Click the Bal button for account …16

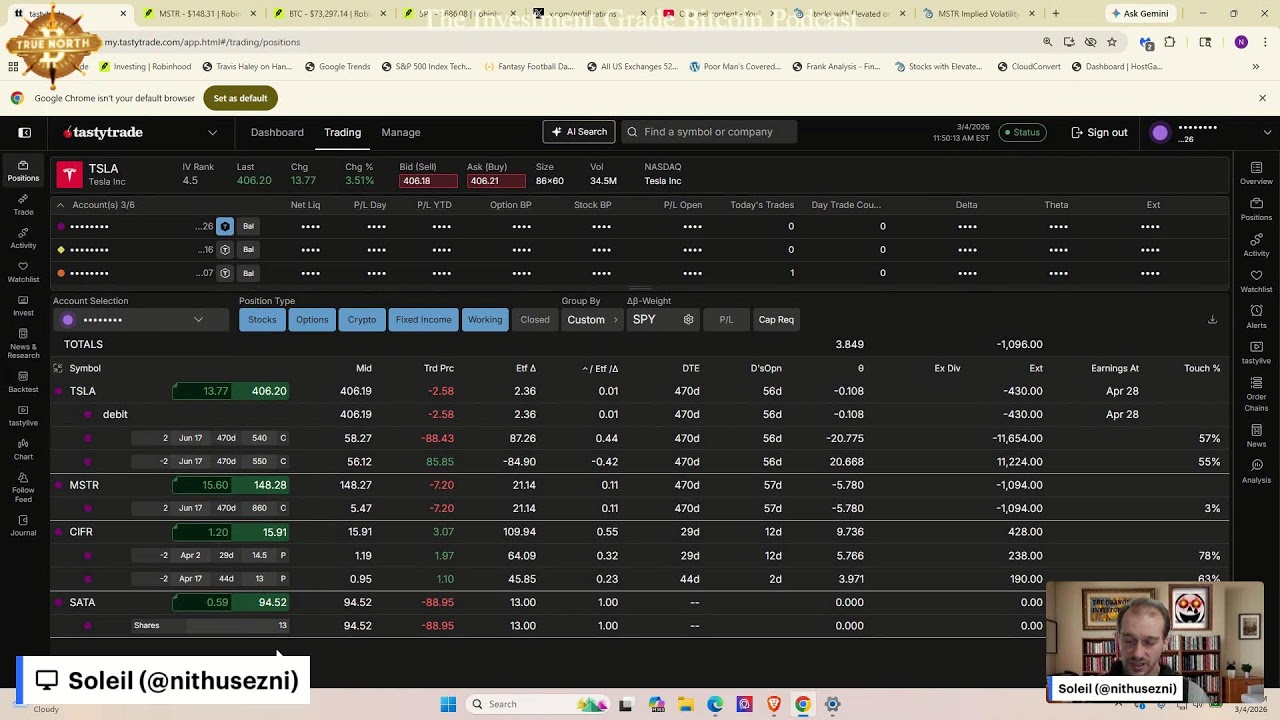point(248,249)
